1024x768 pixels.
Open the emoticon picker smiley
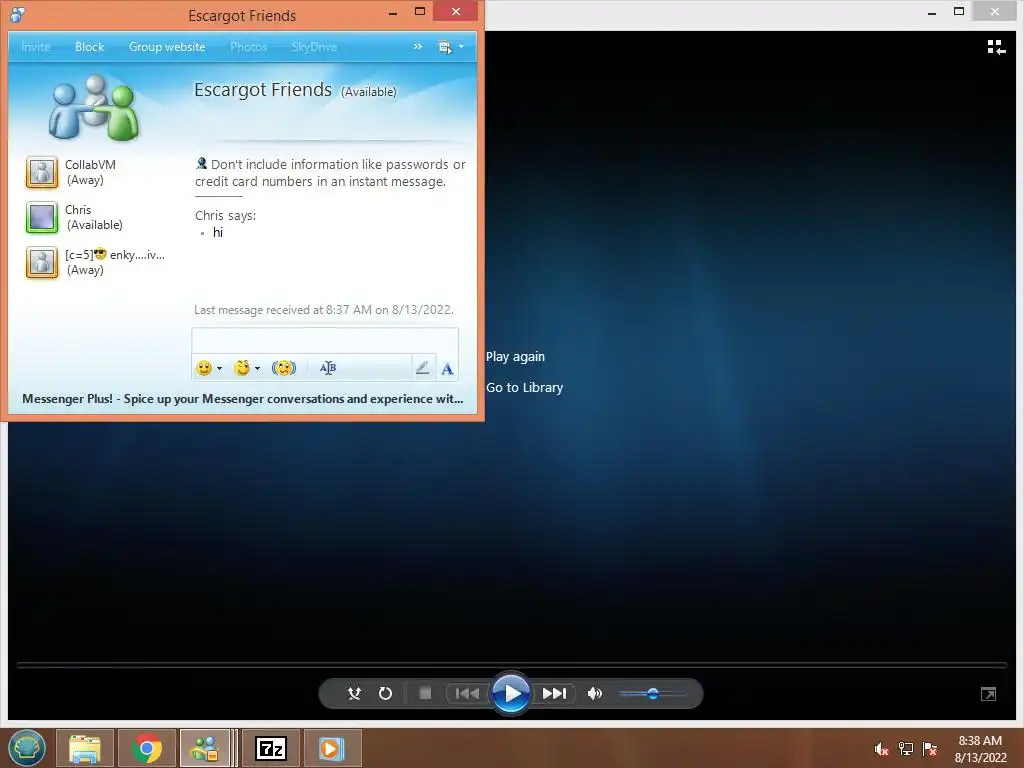pyautogui.click(x=204, y=368)
